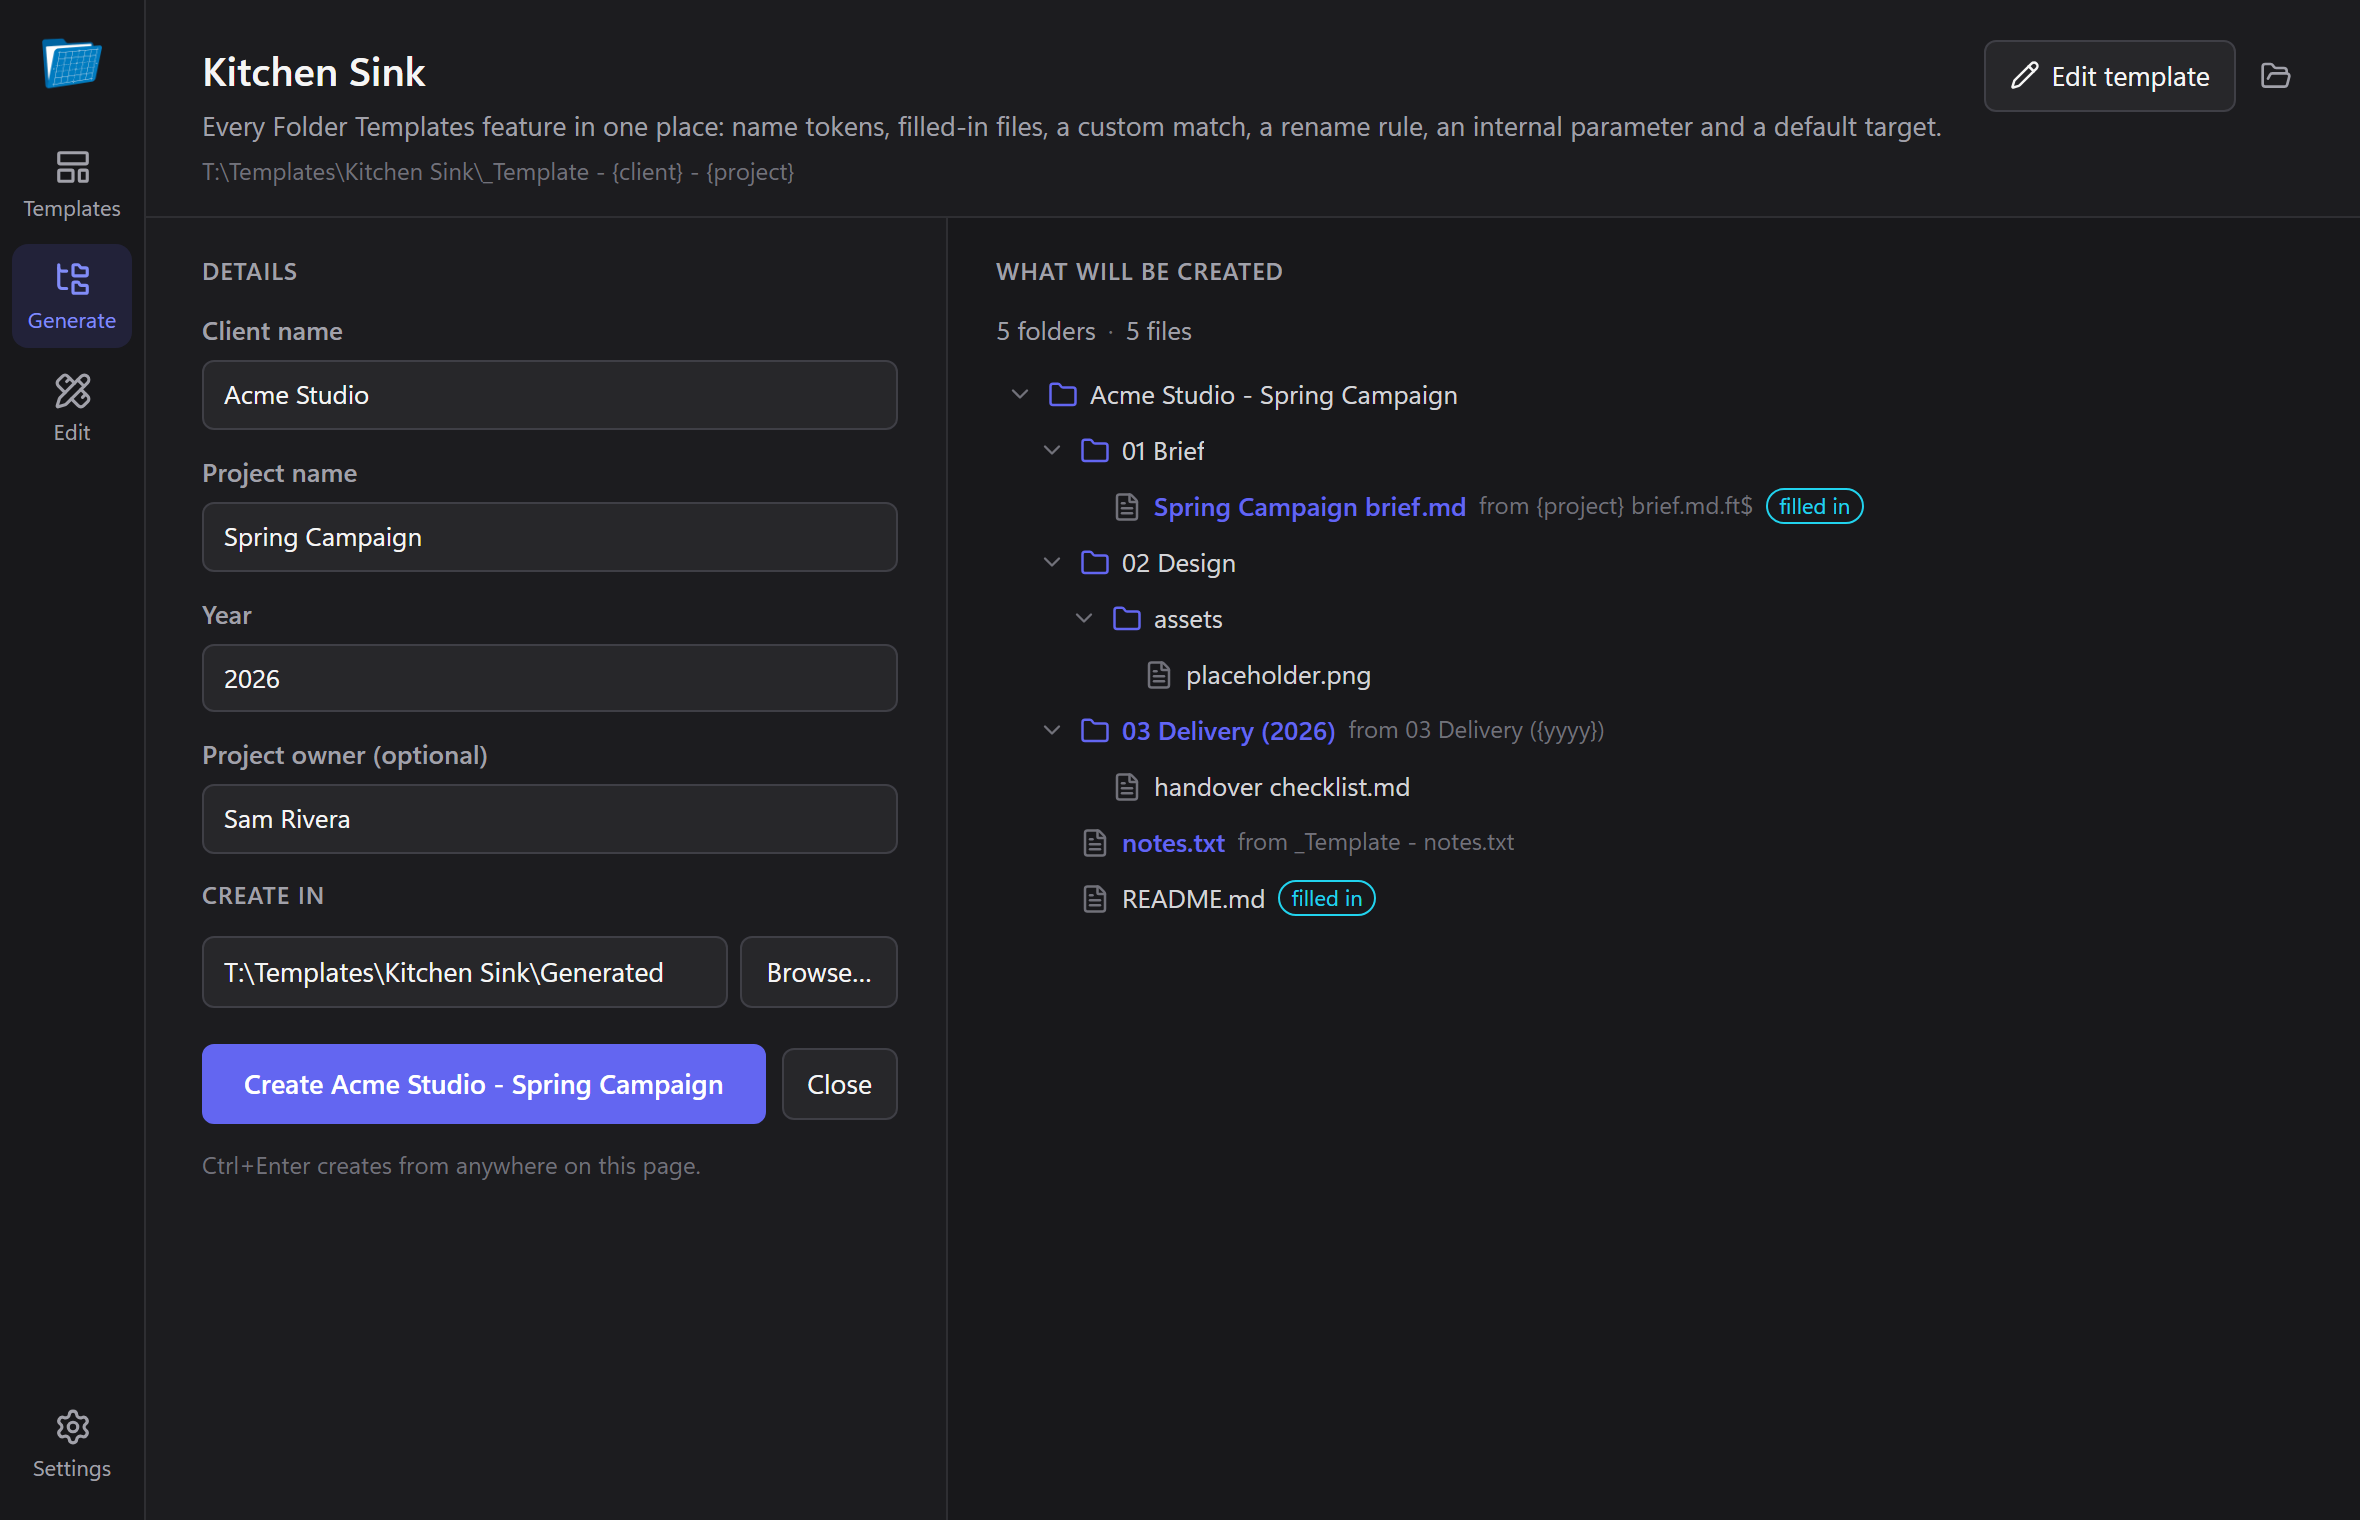Collapse the assets folder chevron
This screenshot has height=1520, width=2360.
pos(1083,619)
